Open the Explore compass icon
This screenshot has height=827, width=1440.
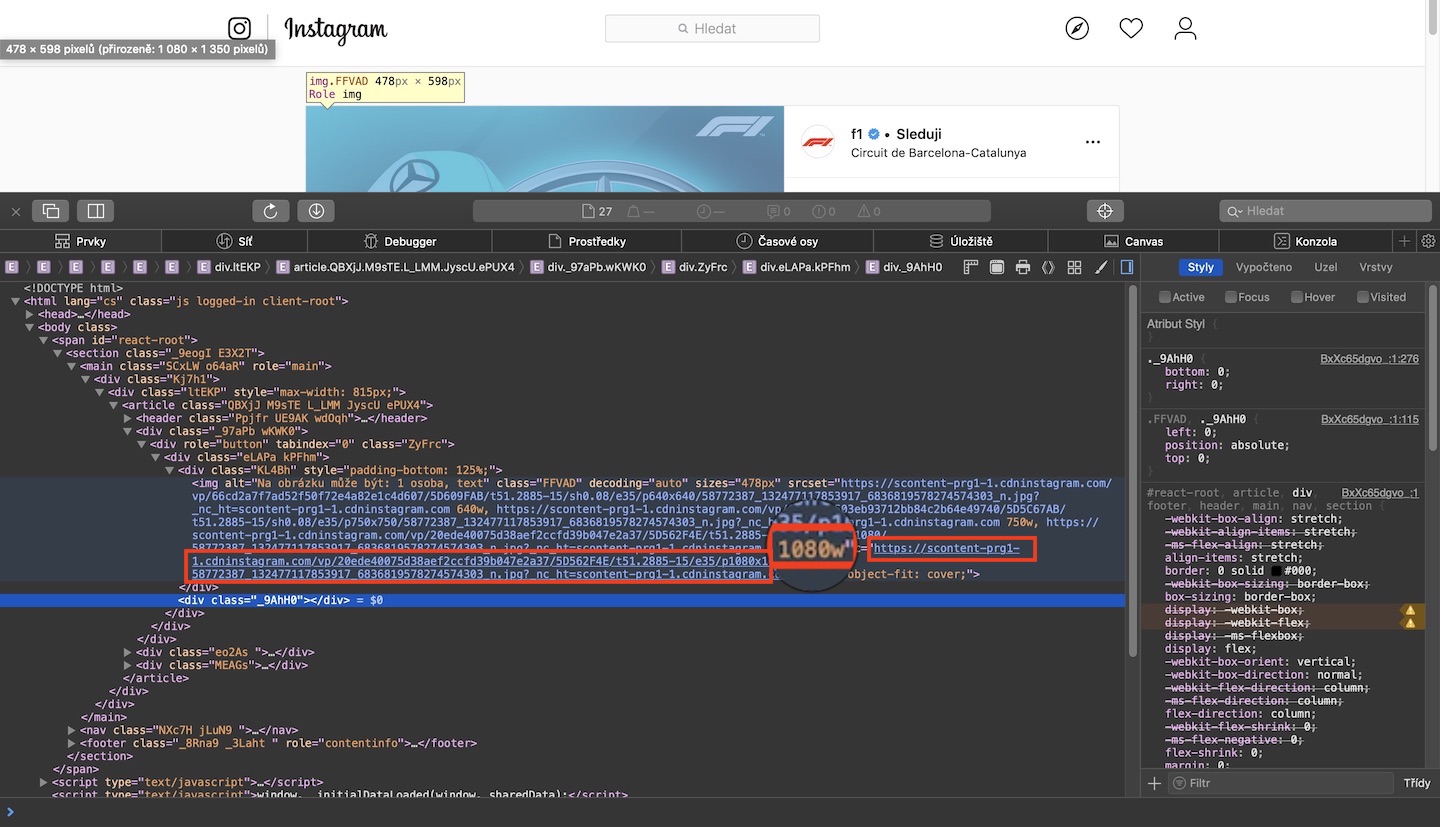[x=1077, y=28]
